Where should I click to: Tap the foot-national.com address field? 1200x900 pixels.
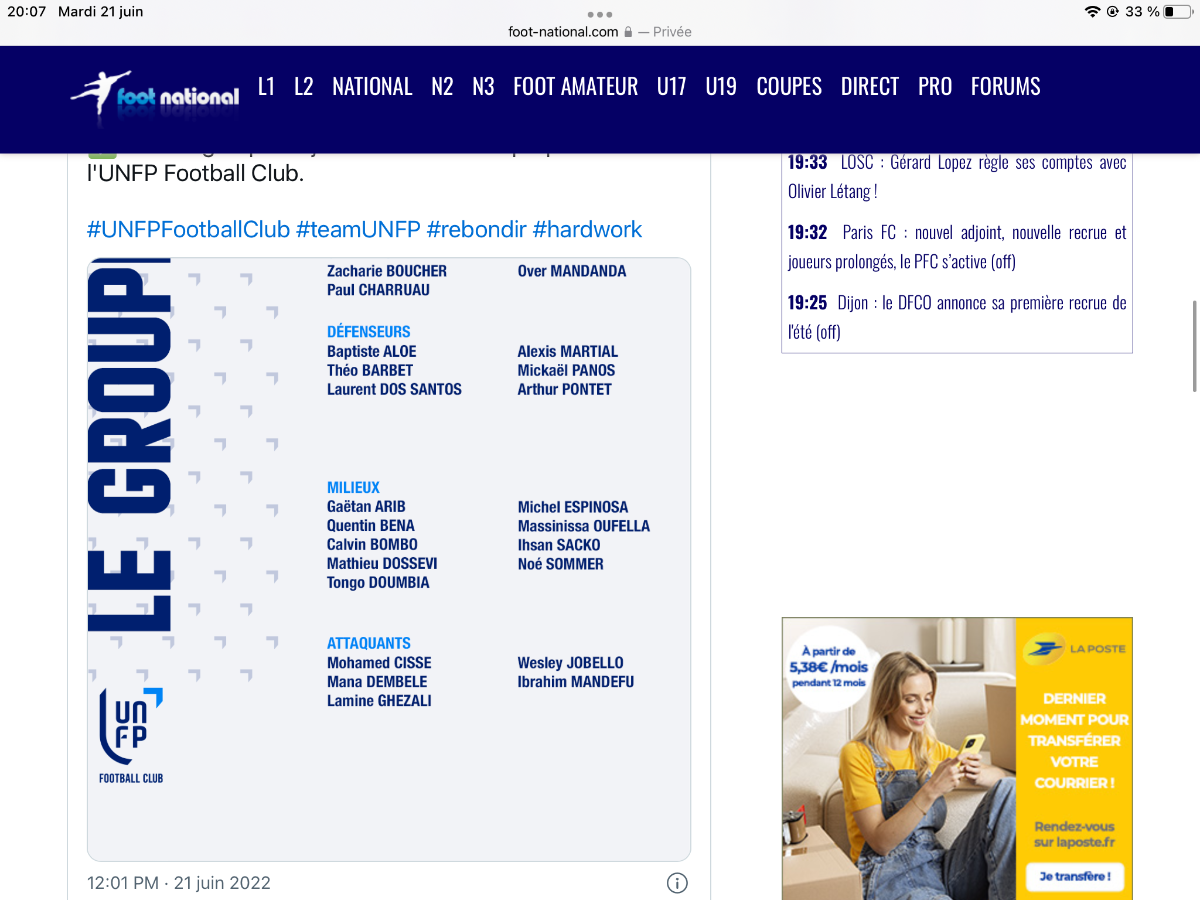[600, 32]
